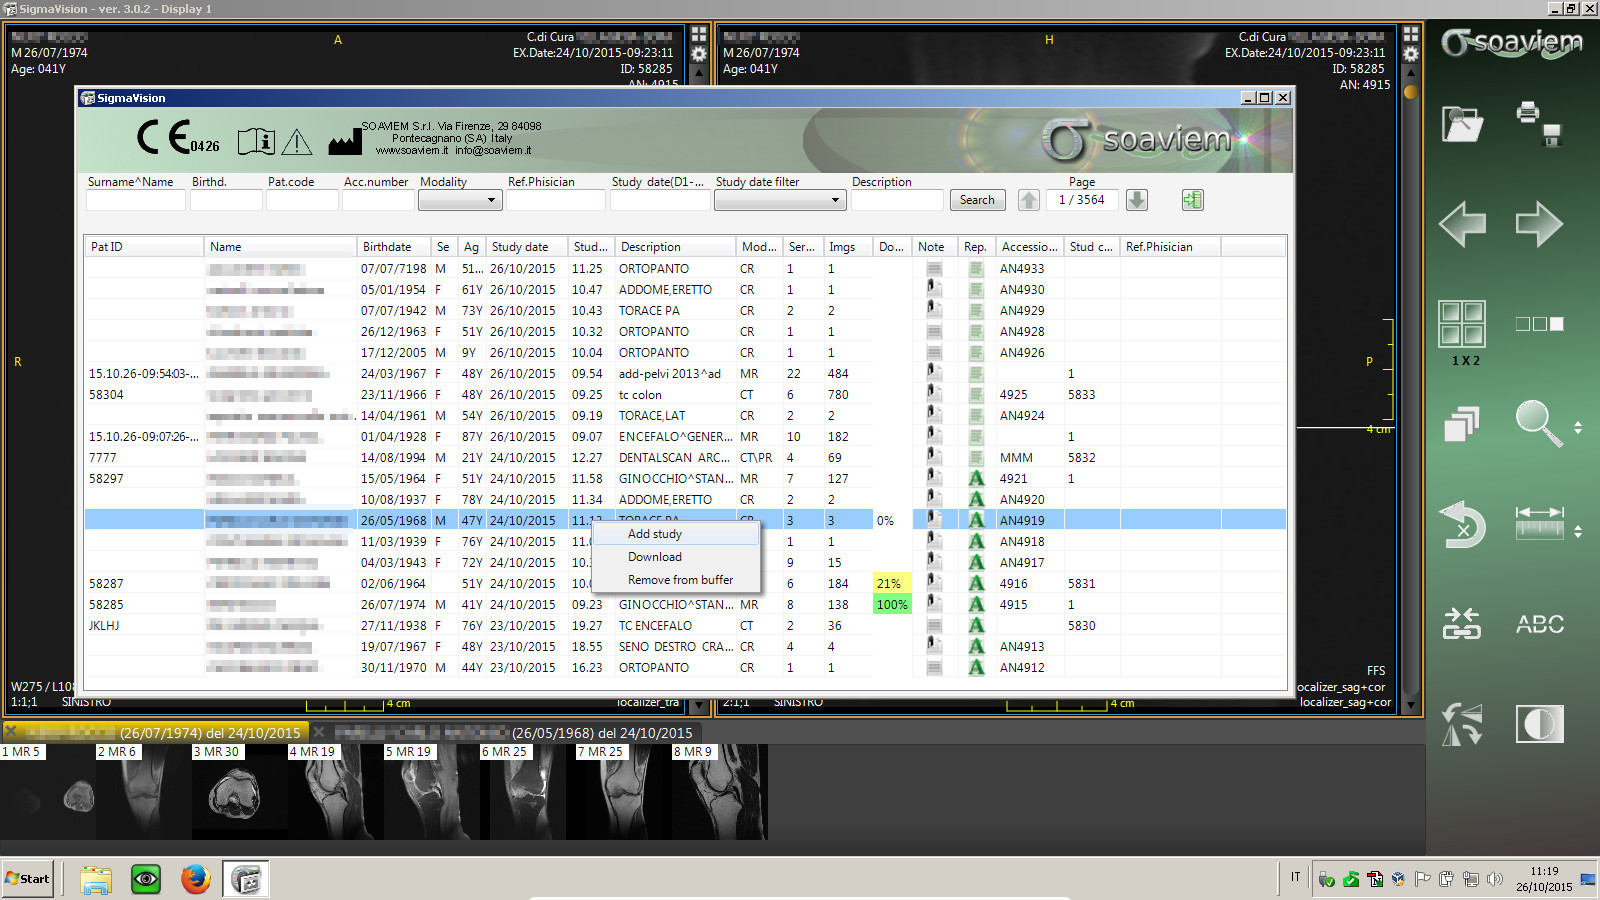Open the Modality dropdown
1600x900 pixels.
(x=459, y=200)
